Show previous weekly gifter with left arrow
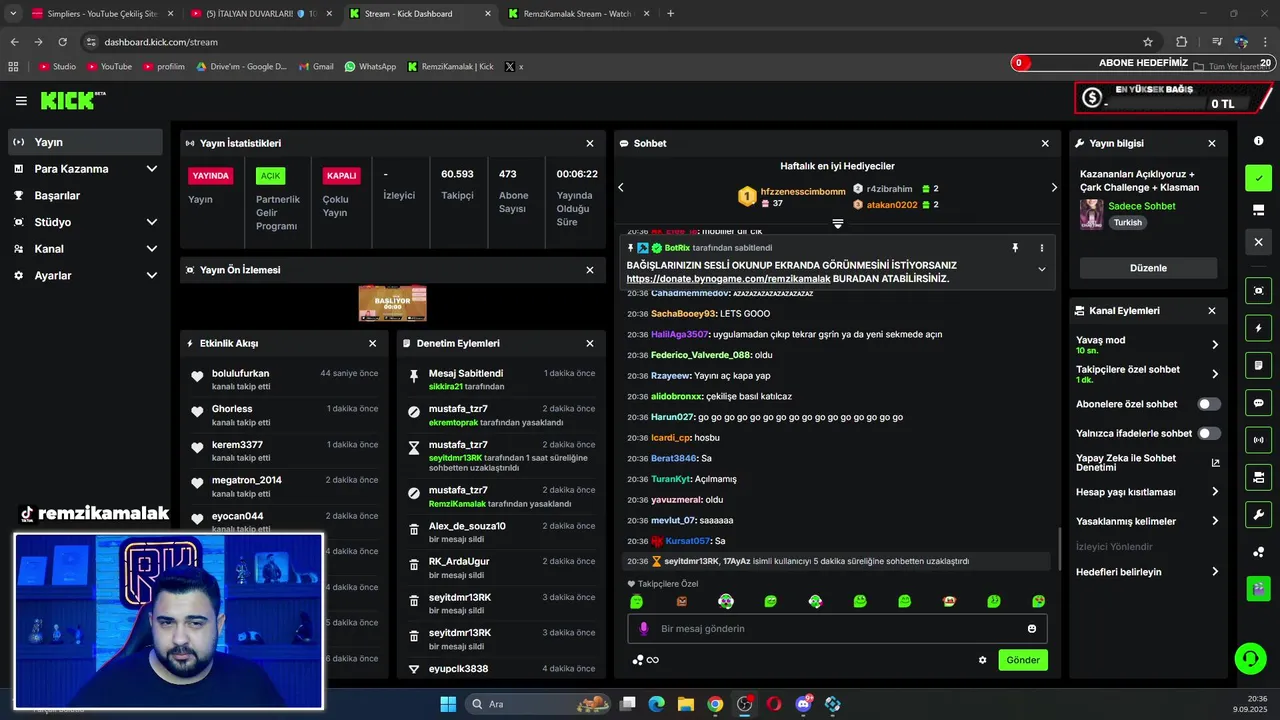This screenshot has height=720, width=1280. click(x=620, y=187)
